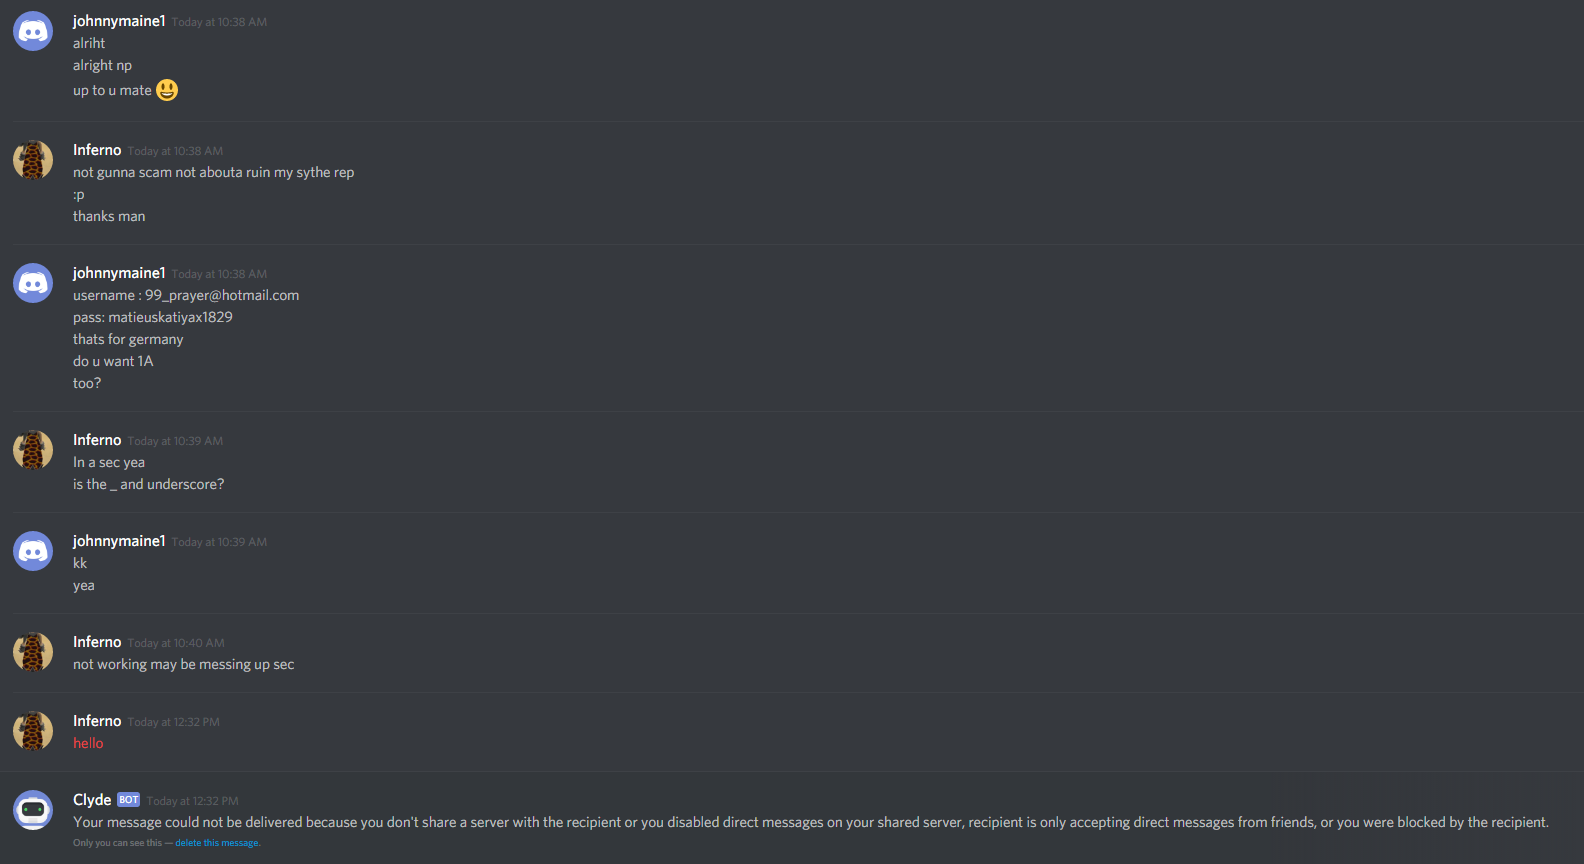Click Inferno's avatar beside 'not working' message

pyautogui.click(x=33, y=652)
